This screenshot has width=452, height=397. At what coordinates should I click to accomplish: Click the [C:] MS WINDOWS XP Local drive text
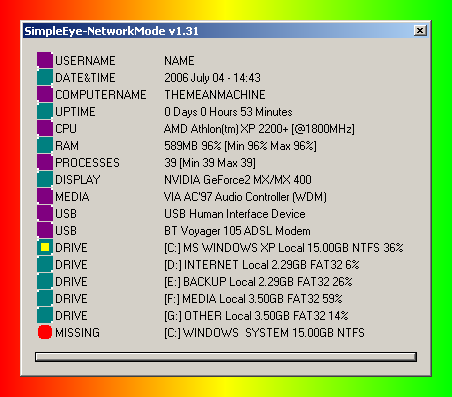click(x=284, y=248)
